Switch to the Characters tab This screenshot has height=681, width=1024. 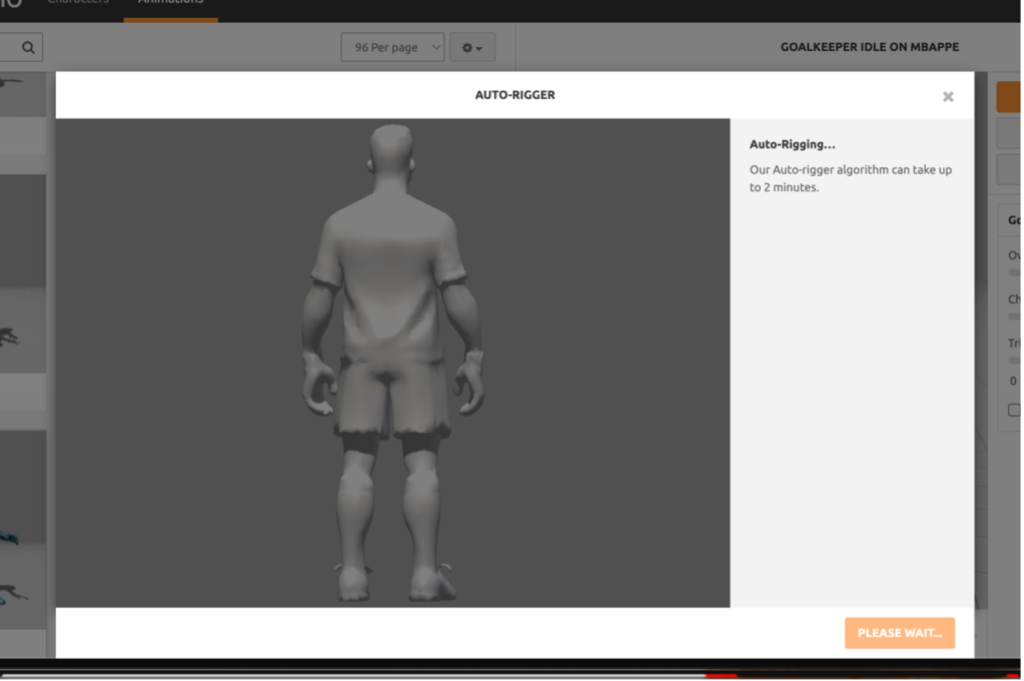tap(77, 2)
